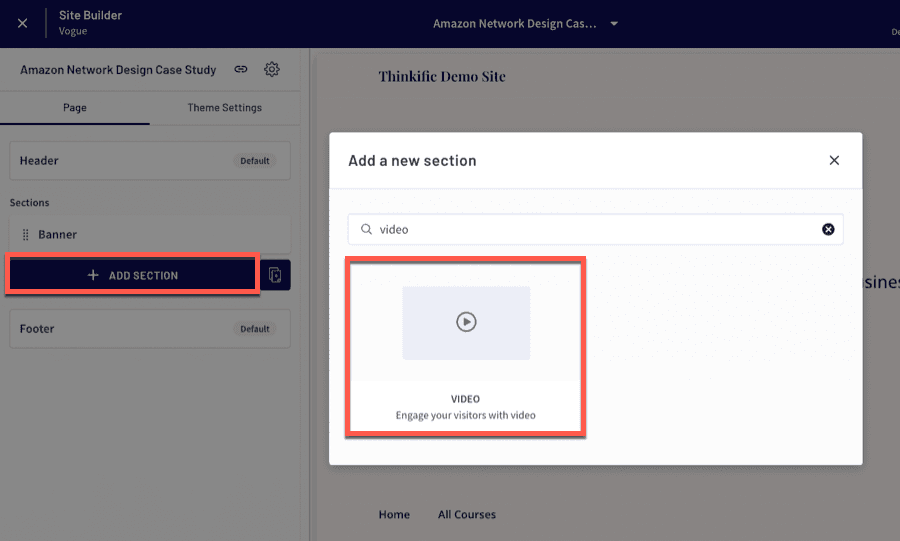Open page settings gear icon

(x=271, y=69)
